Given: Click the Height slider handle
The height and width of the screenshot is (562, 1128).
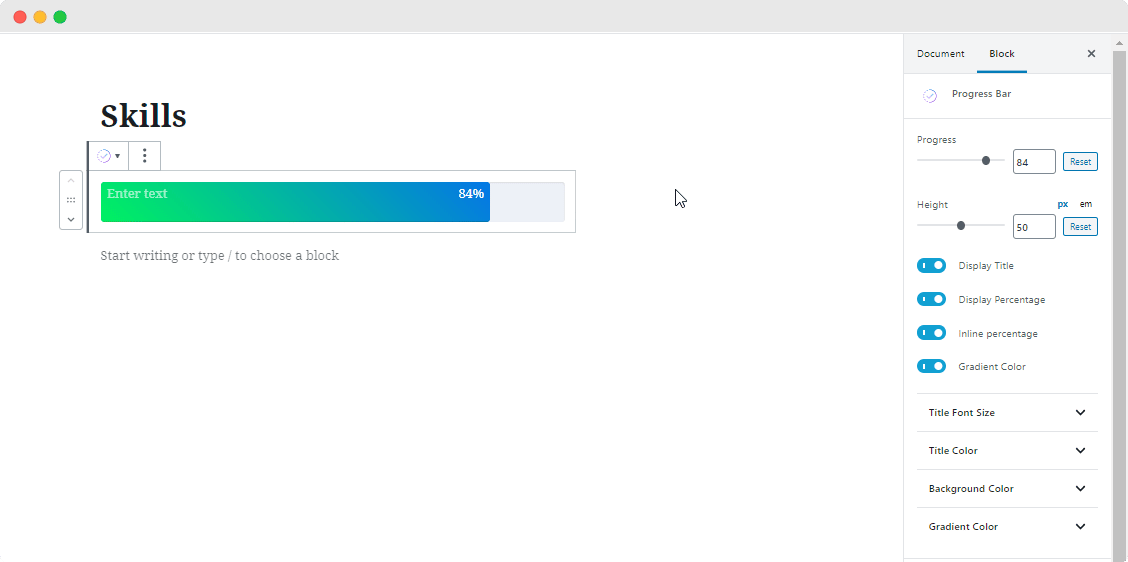Looking at the screenshot, I should [x=960, y=225].
